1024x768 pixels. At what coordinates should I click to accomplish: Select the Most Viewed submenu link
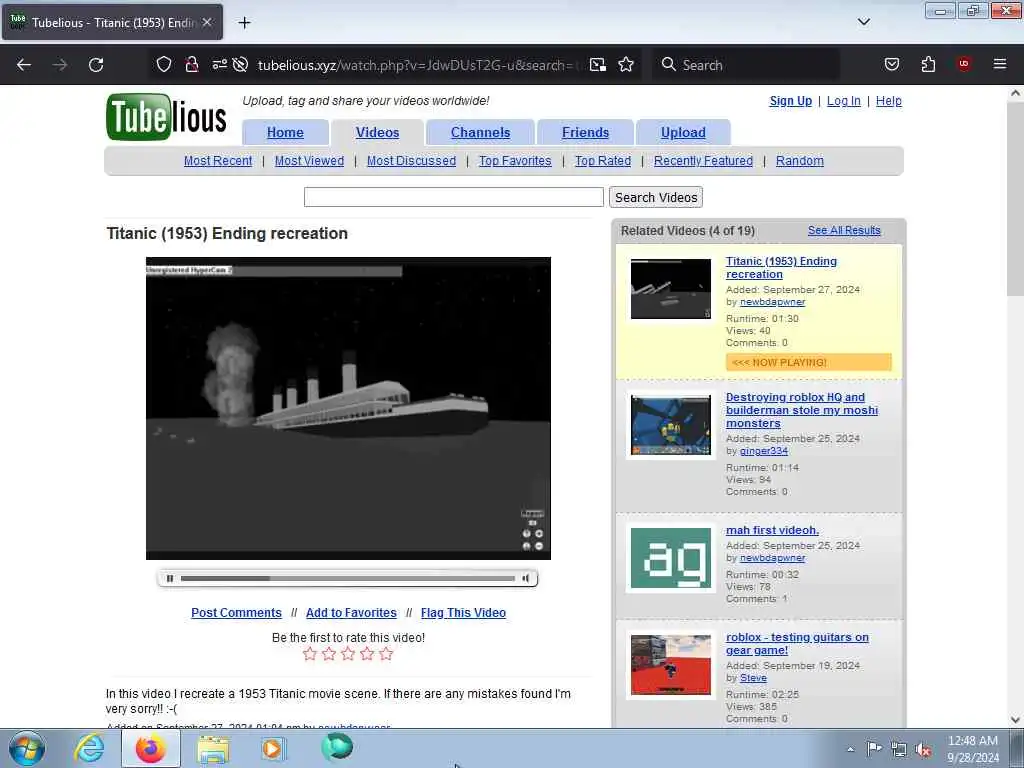tap(310, 161)
